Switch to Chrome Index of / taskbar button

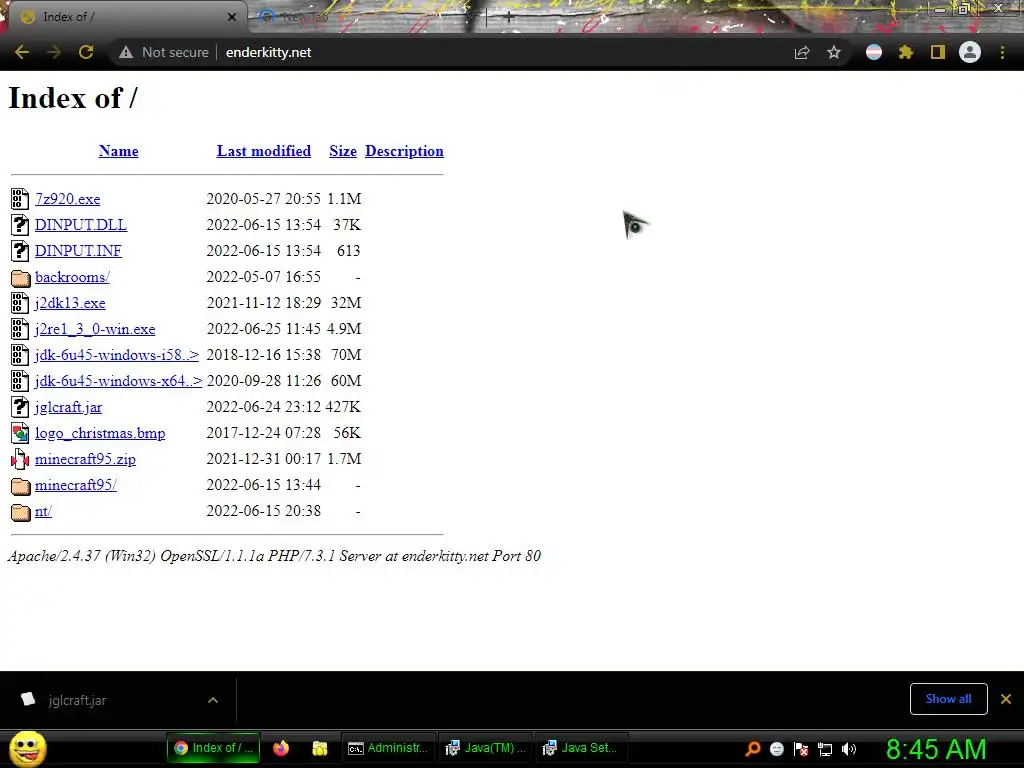(214, 748)
